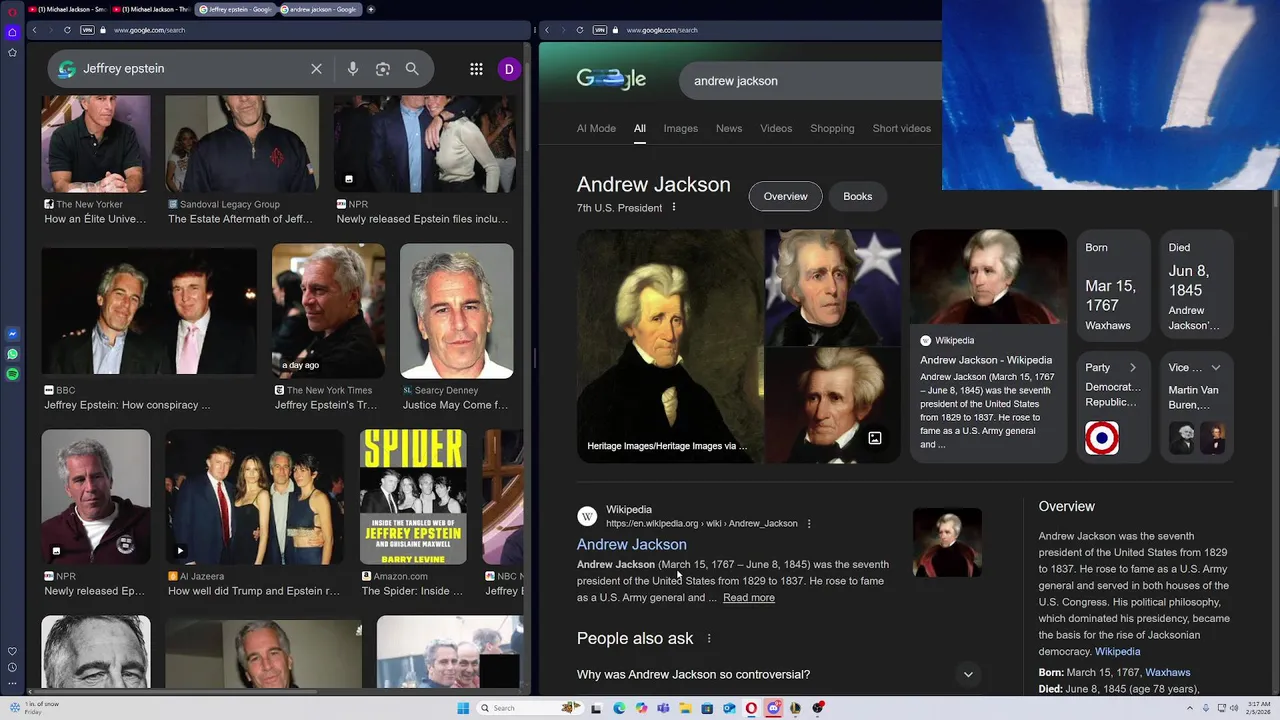Click the Overview chip button
The width and height of the screenshot is (1280, 720).
tap(785, 196)
